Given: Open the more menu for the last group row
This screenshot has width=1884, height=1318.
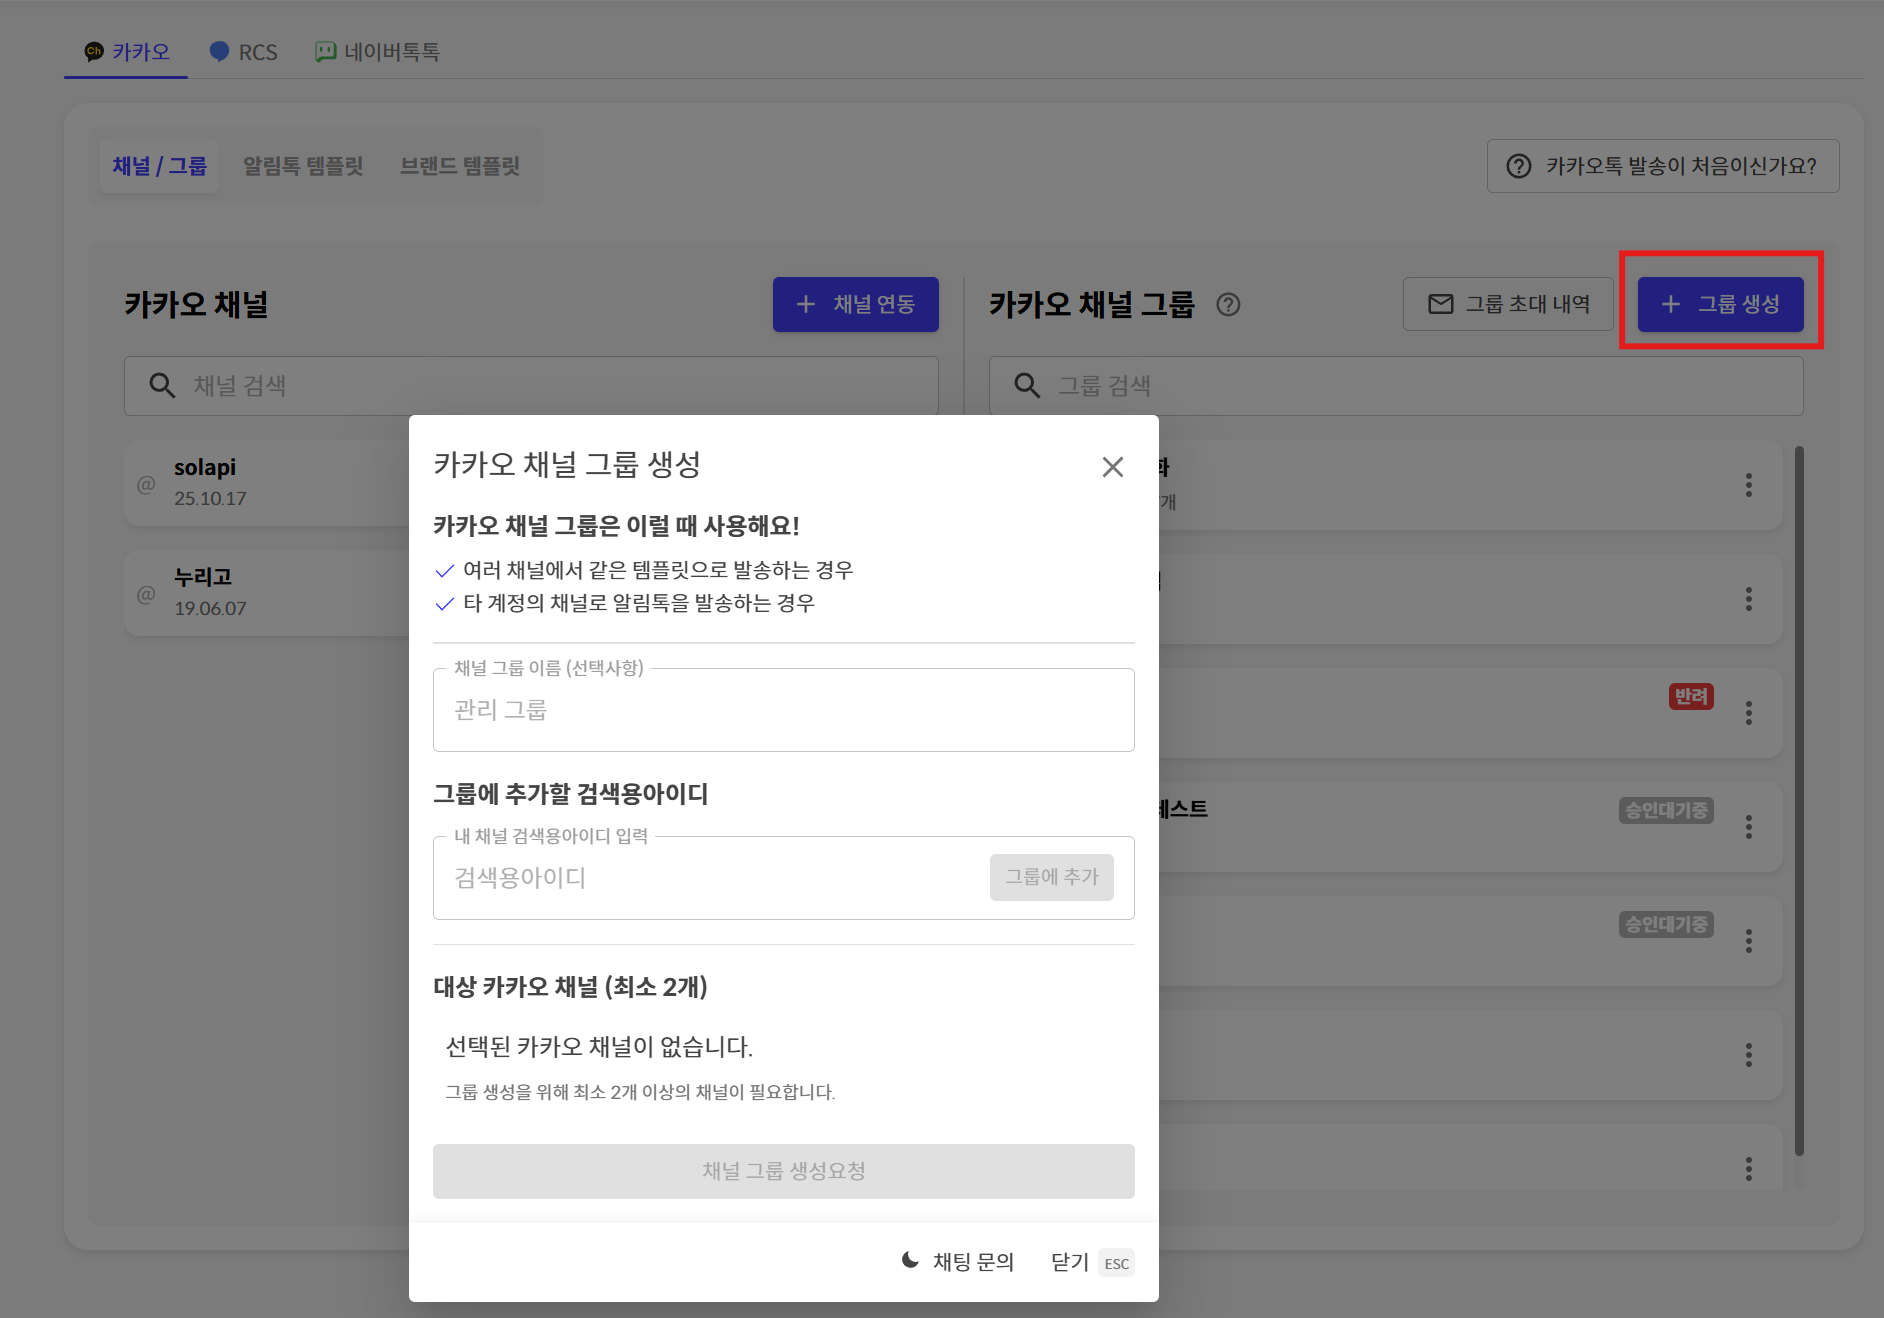Looking at the screenshot, I should [x=1748, y=1169].
